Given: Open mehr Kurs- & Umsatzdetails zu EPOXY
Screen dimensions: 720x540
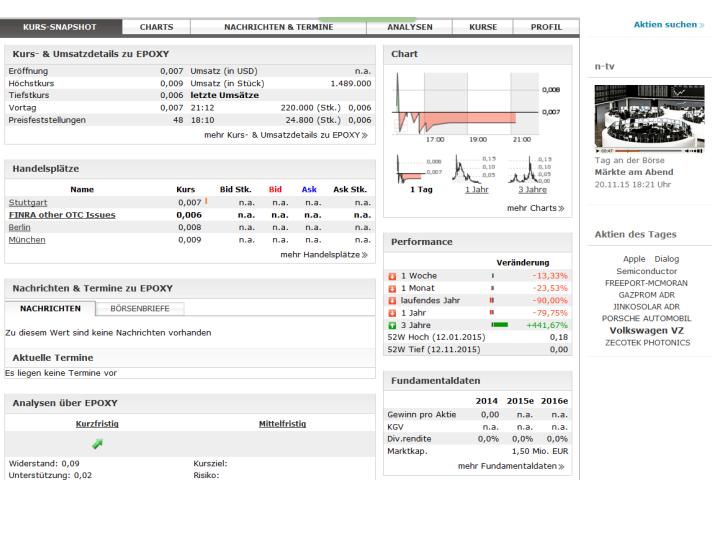Looking at the screenshot, I should (286, 135).
